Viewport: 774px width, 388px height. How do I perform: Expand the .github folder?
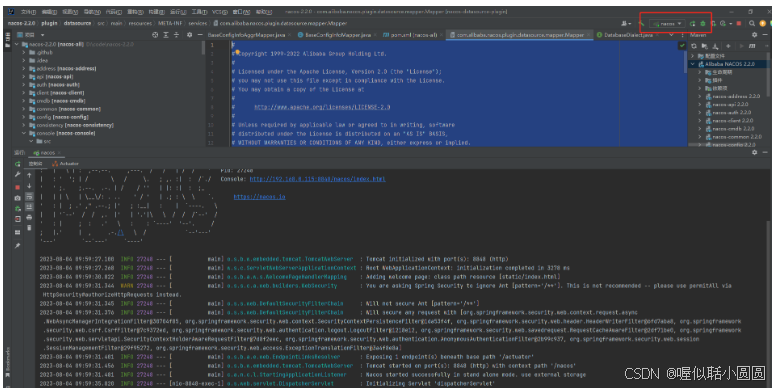click(23, 52)
